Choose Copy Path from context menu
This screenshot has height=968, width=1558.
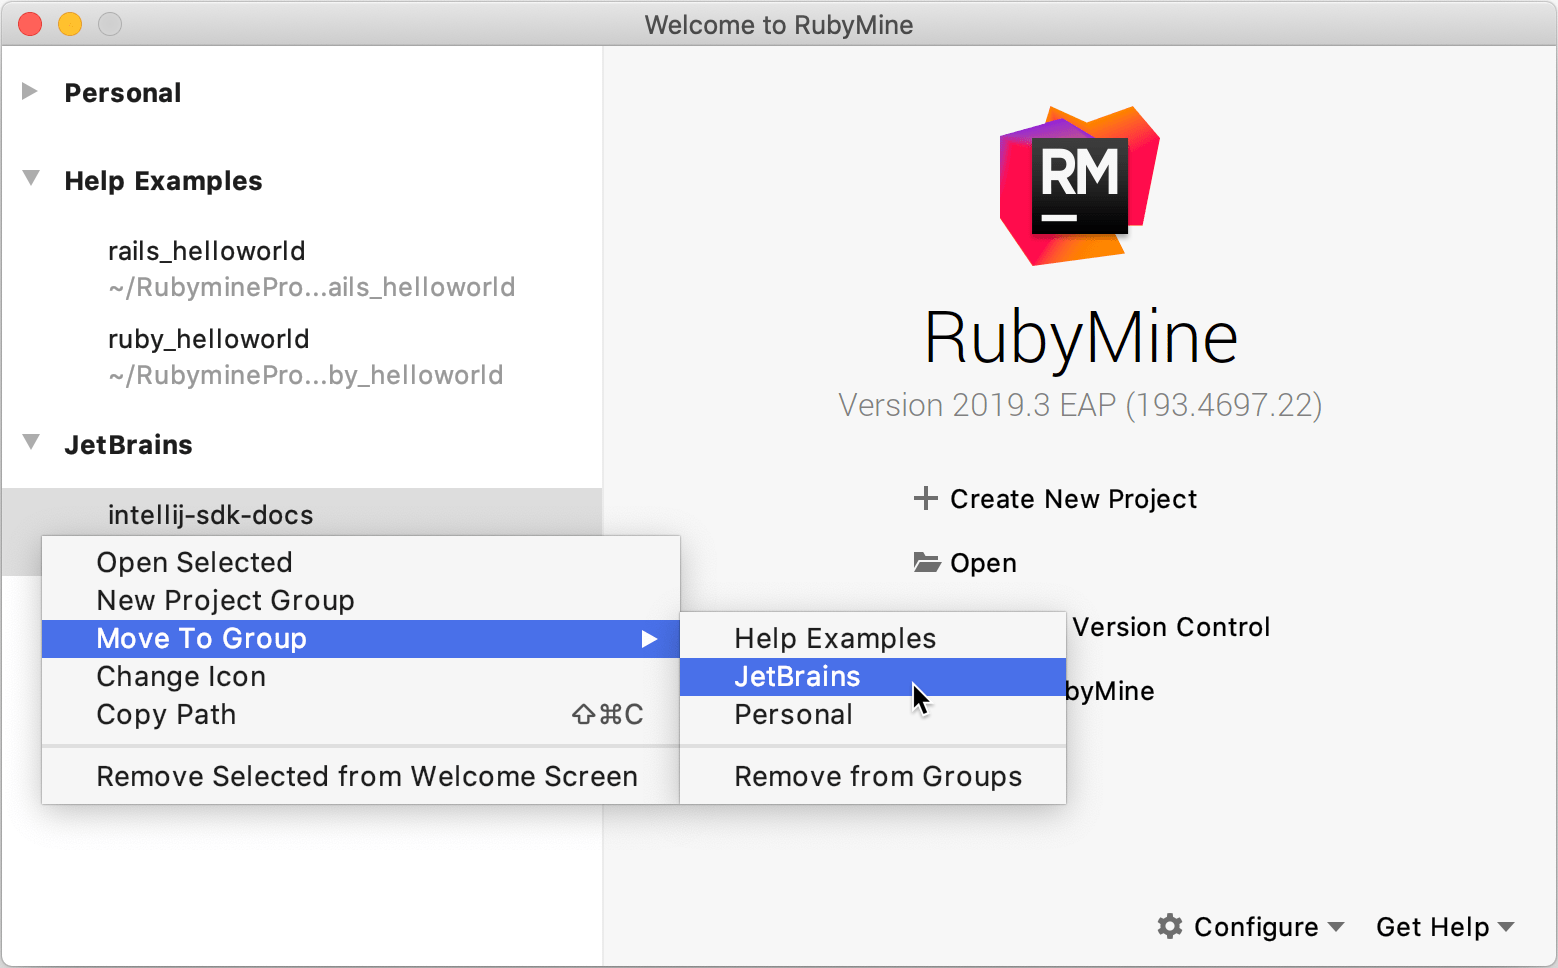pyautogui.click(x=360, y=714)
